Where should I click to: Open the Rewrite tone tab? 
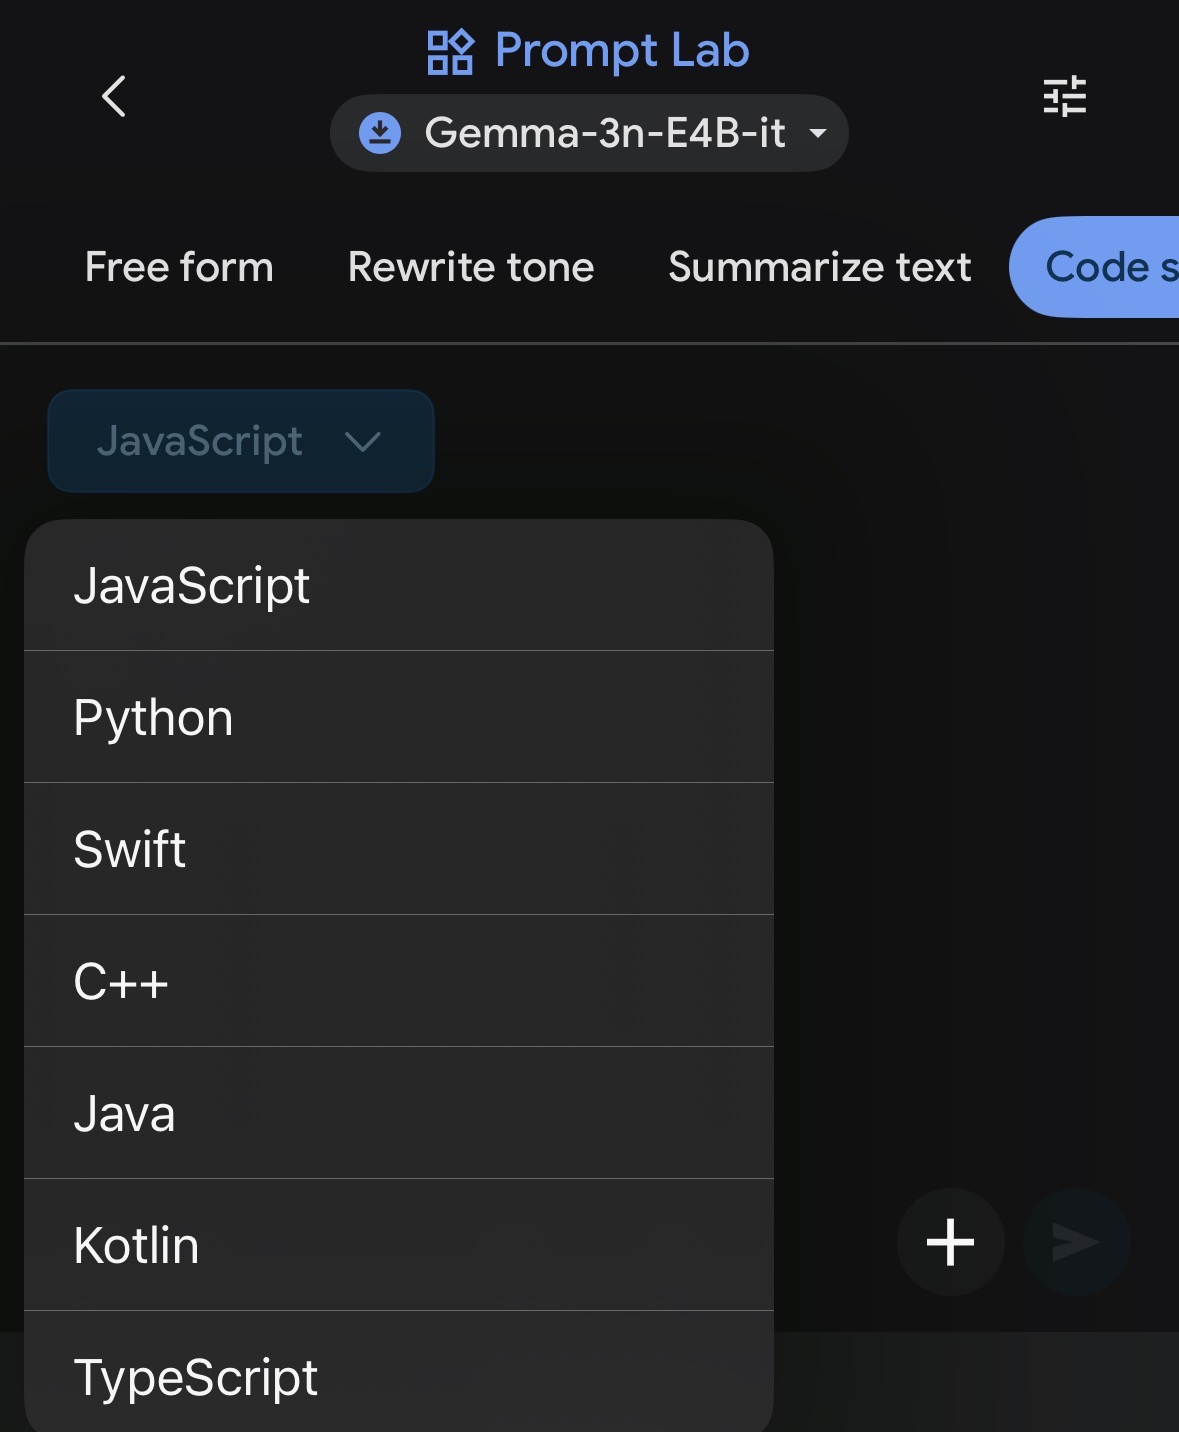[471, 267]
